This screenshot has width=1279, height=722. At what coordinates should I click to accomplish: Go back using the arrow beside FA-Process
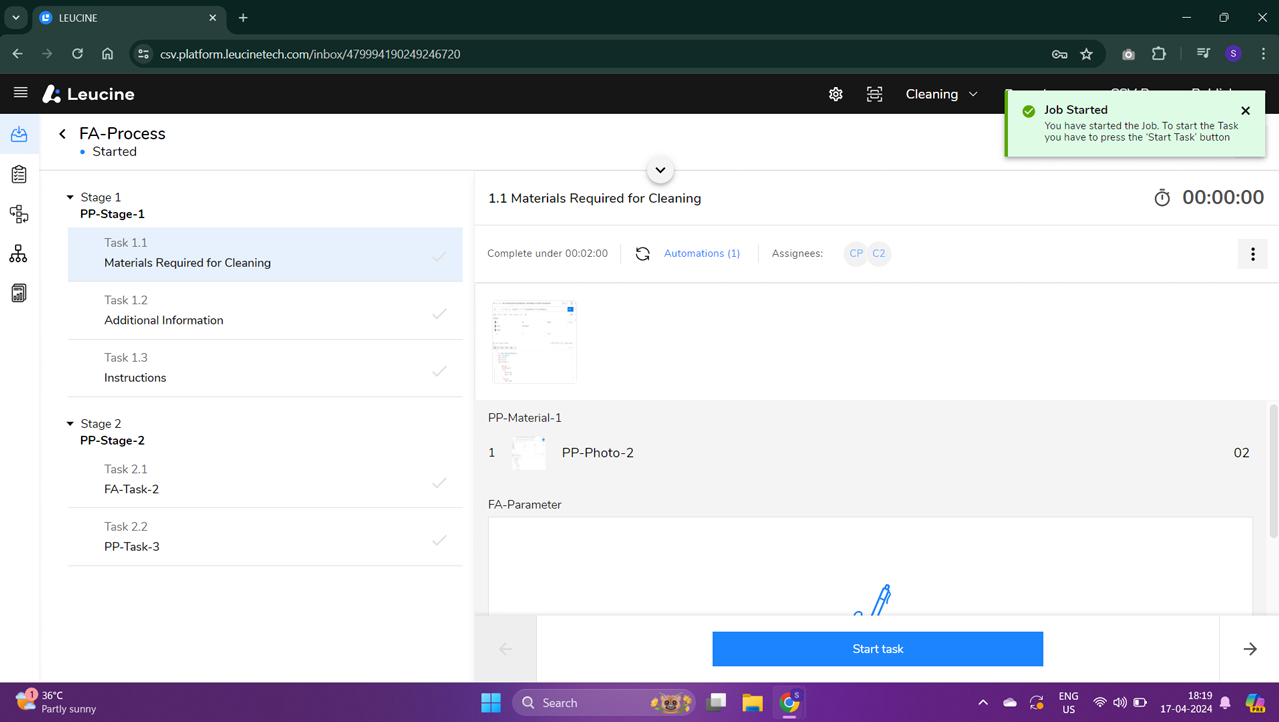pyautogui.click(x=62, y=134)
